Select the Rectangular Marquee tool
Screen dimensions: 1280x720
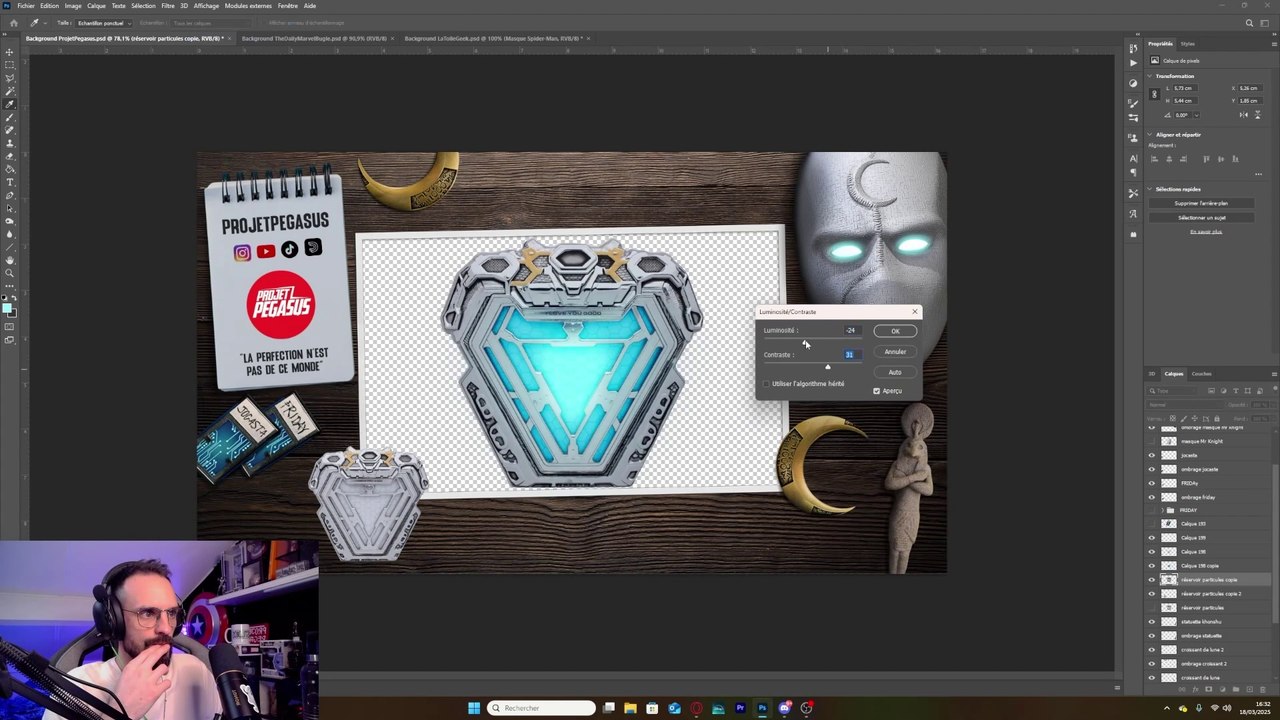(x=10, y=65)
